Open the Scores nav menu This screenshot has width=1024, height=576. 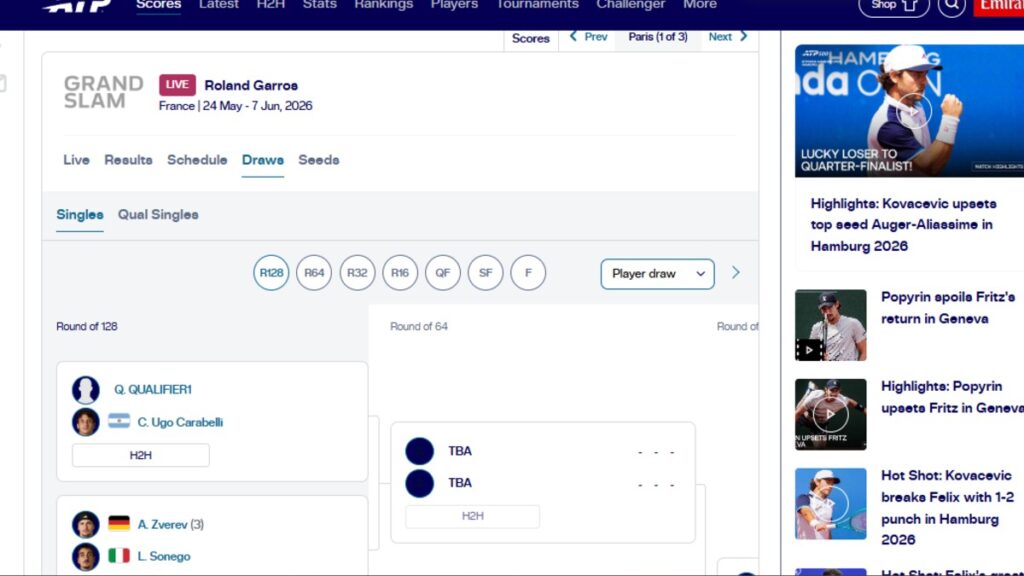click(158, 5)
